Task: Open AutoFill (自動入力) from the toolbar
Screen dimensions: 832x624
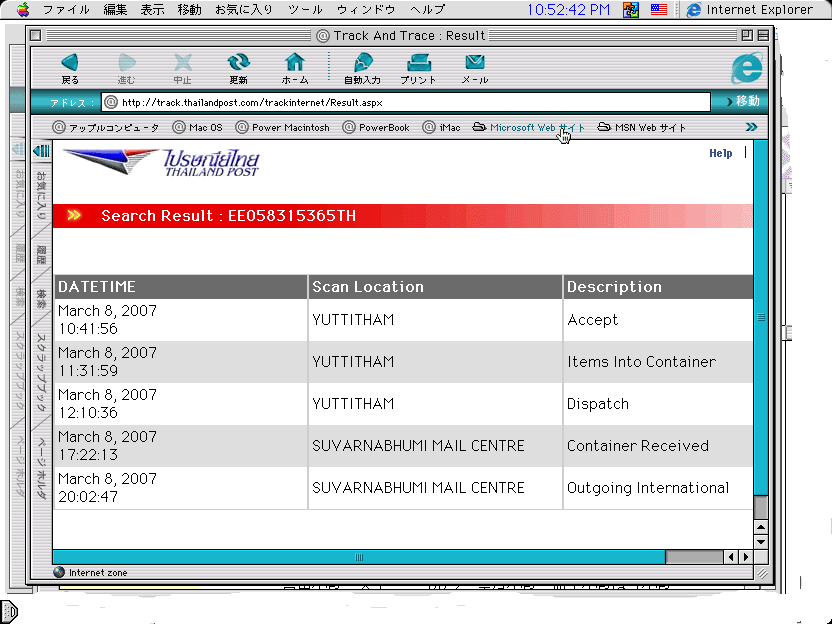Action: point(362,68)
